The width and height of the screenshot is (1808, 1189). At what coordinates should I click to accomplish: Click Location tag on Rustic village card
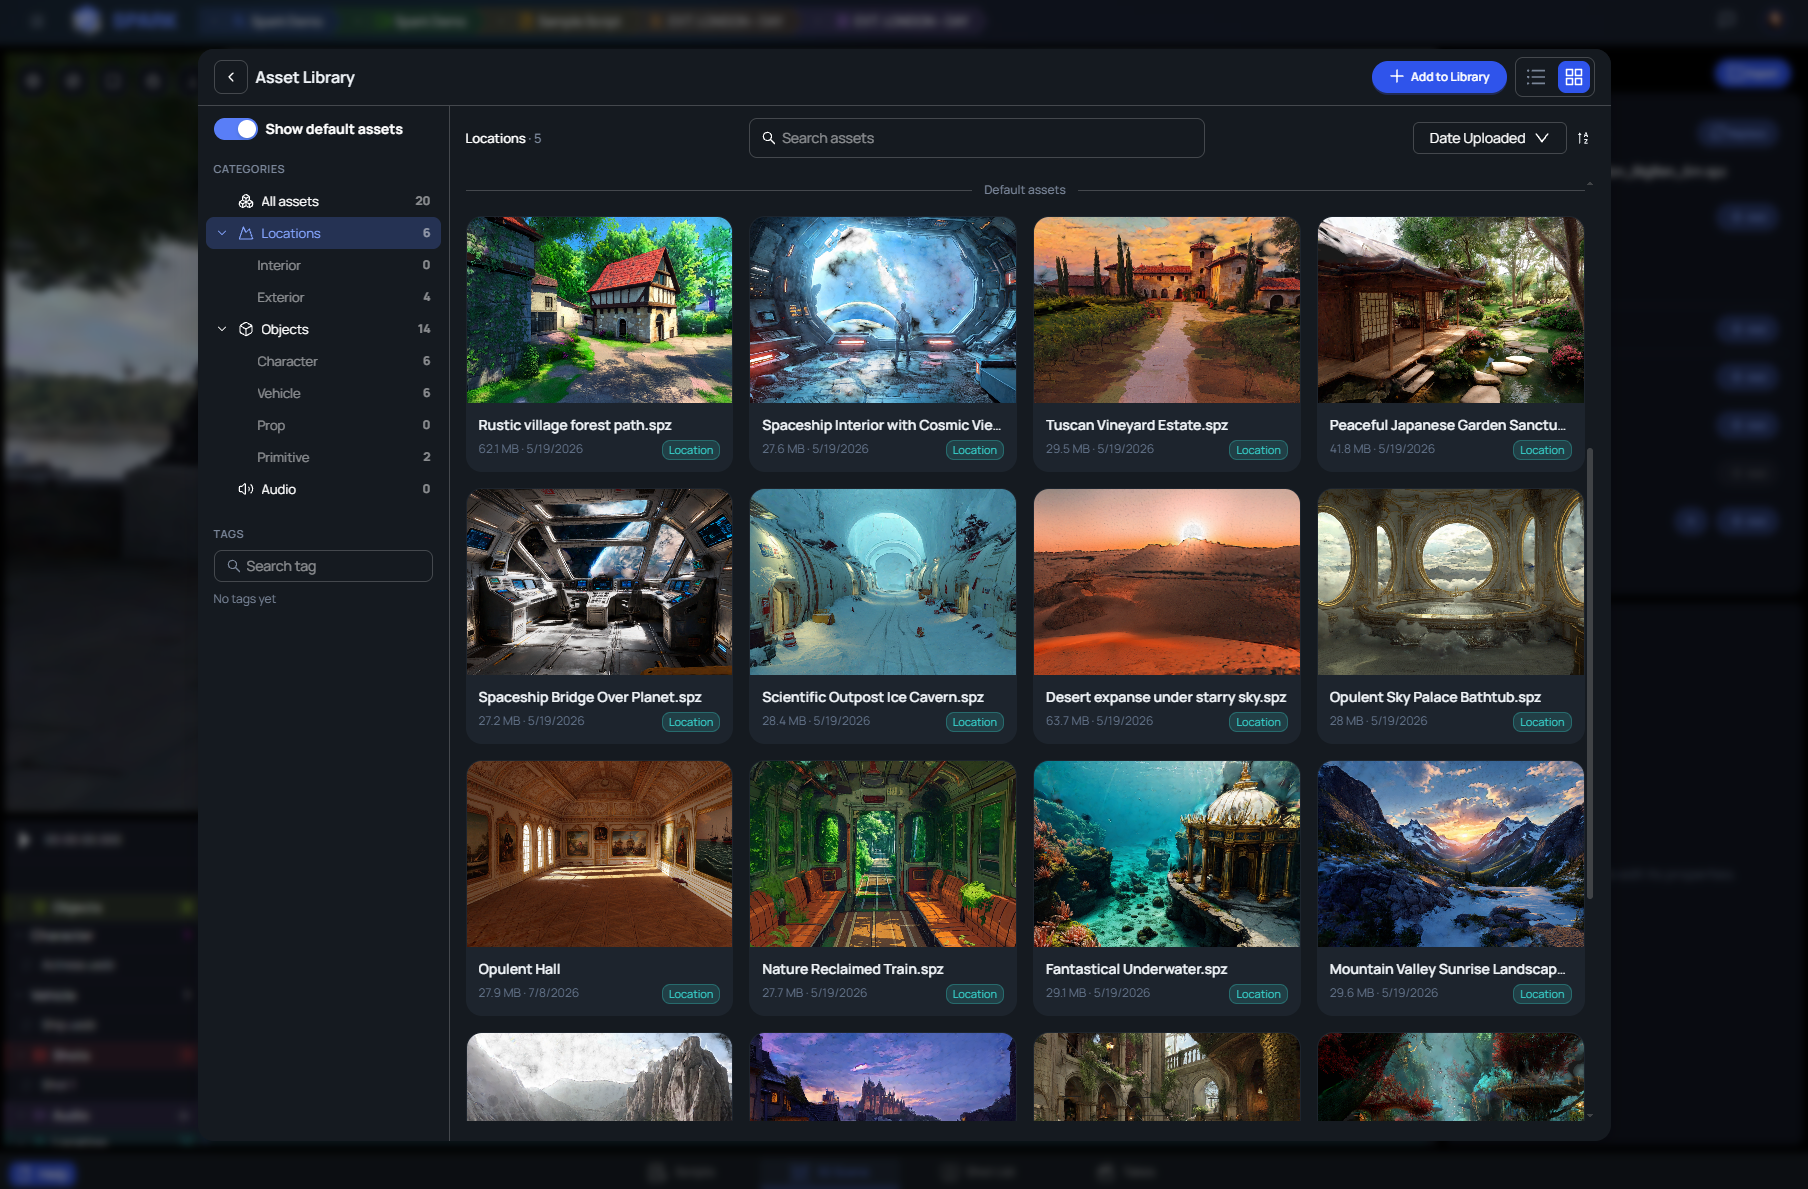pyautogui.click(x=691, y=450)
